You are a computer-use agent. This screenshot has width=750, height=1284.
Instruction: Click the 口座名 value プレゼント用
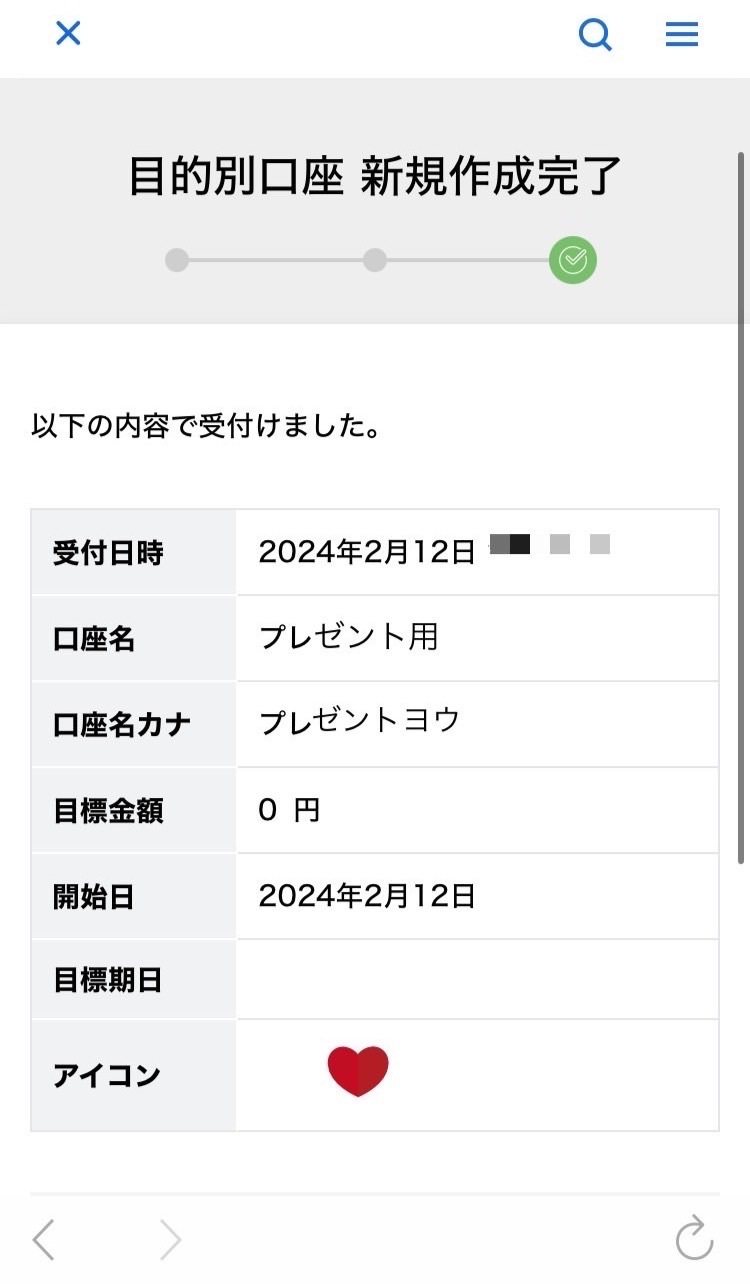(x=348, y=637)
